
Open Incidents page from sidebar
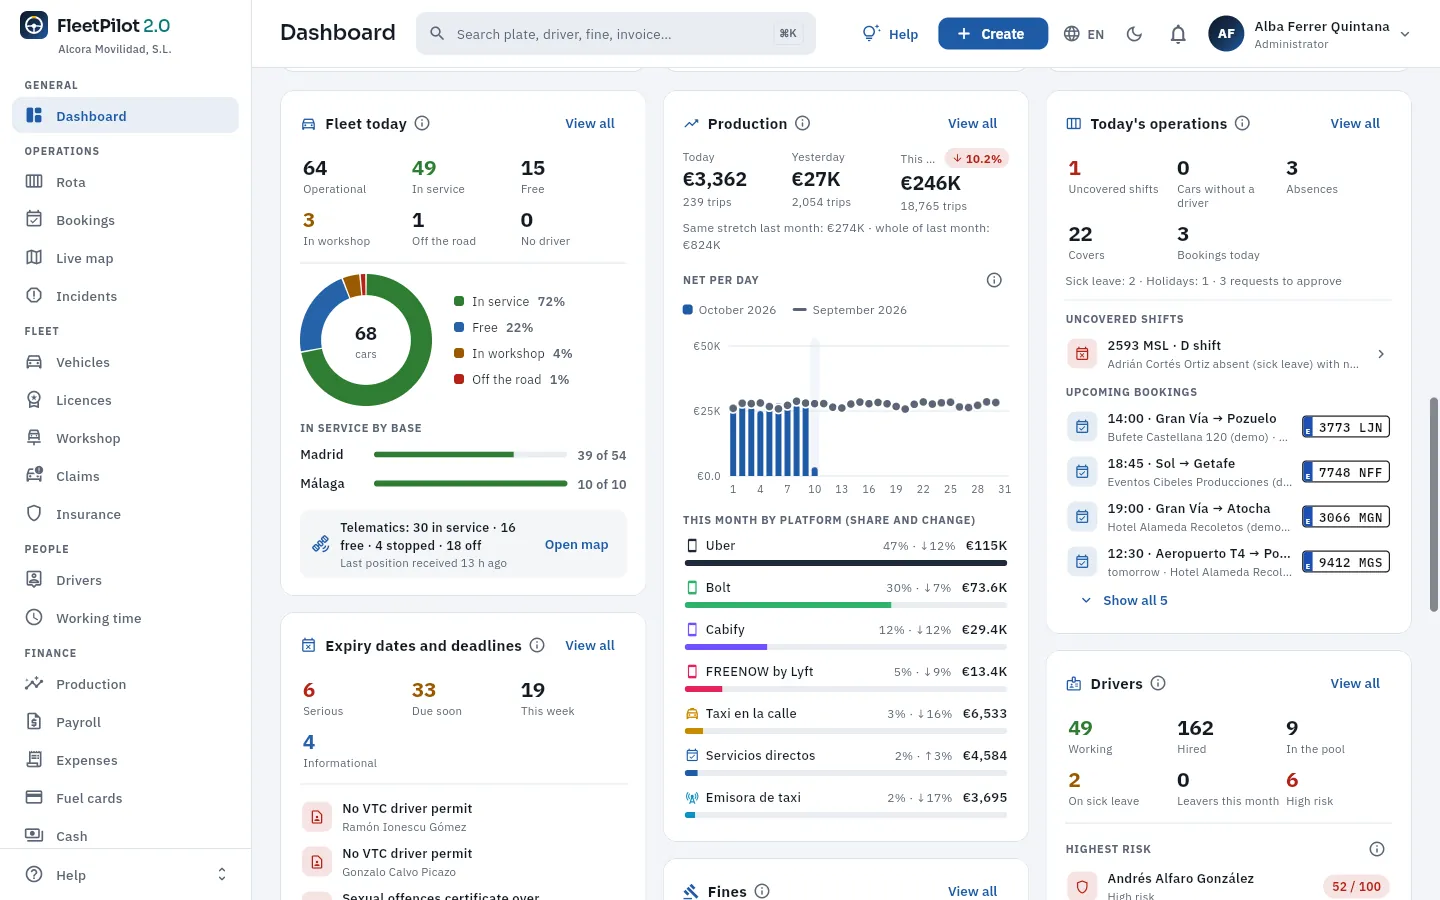coord(125,296)
